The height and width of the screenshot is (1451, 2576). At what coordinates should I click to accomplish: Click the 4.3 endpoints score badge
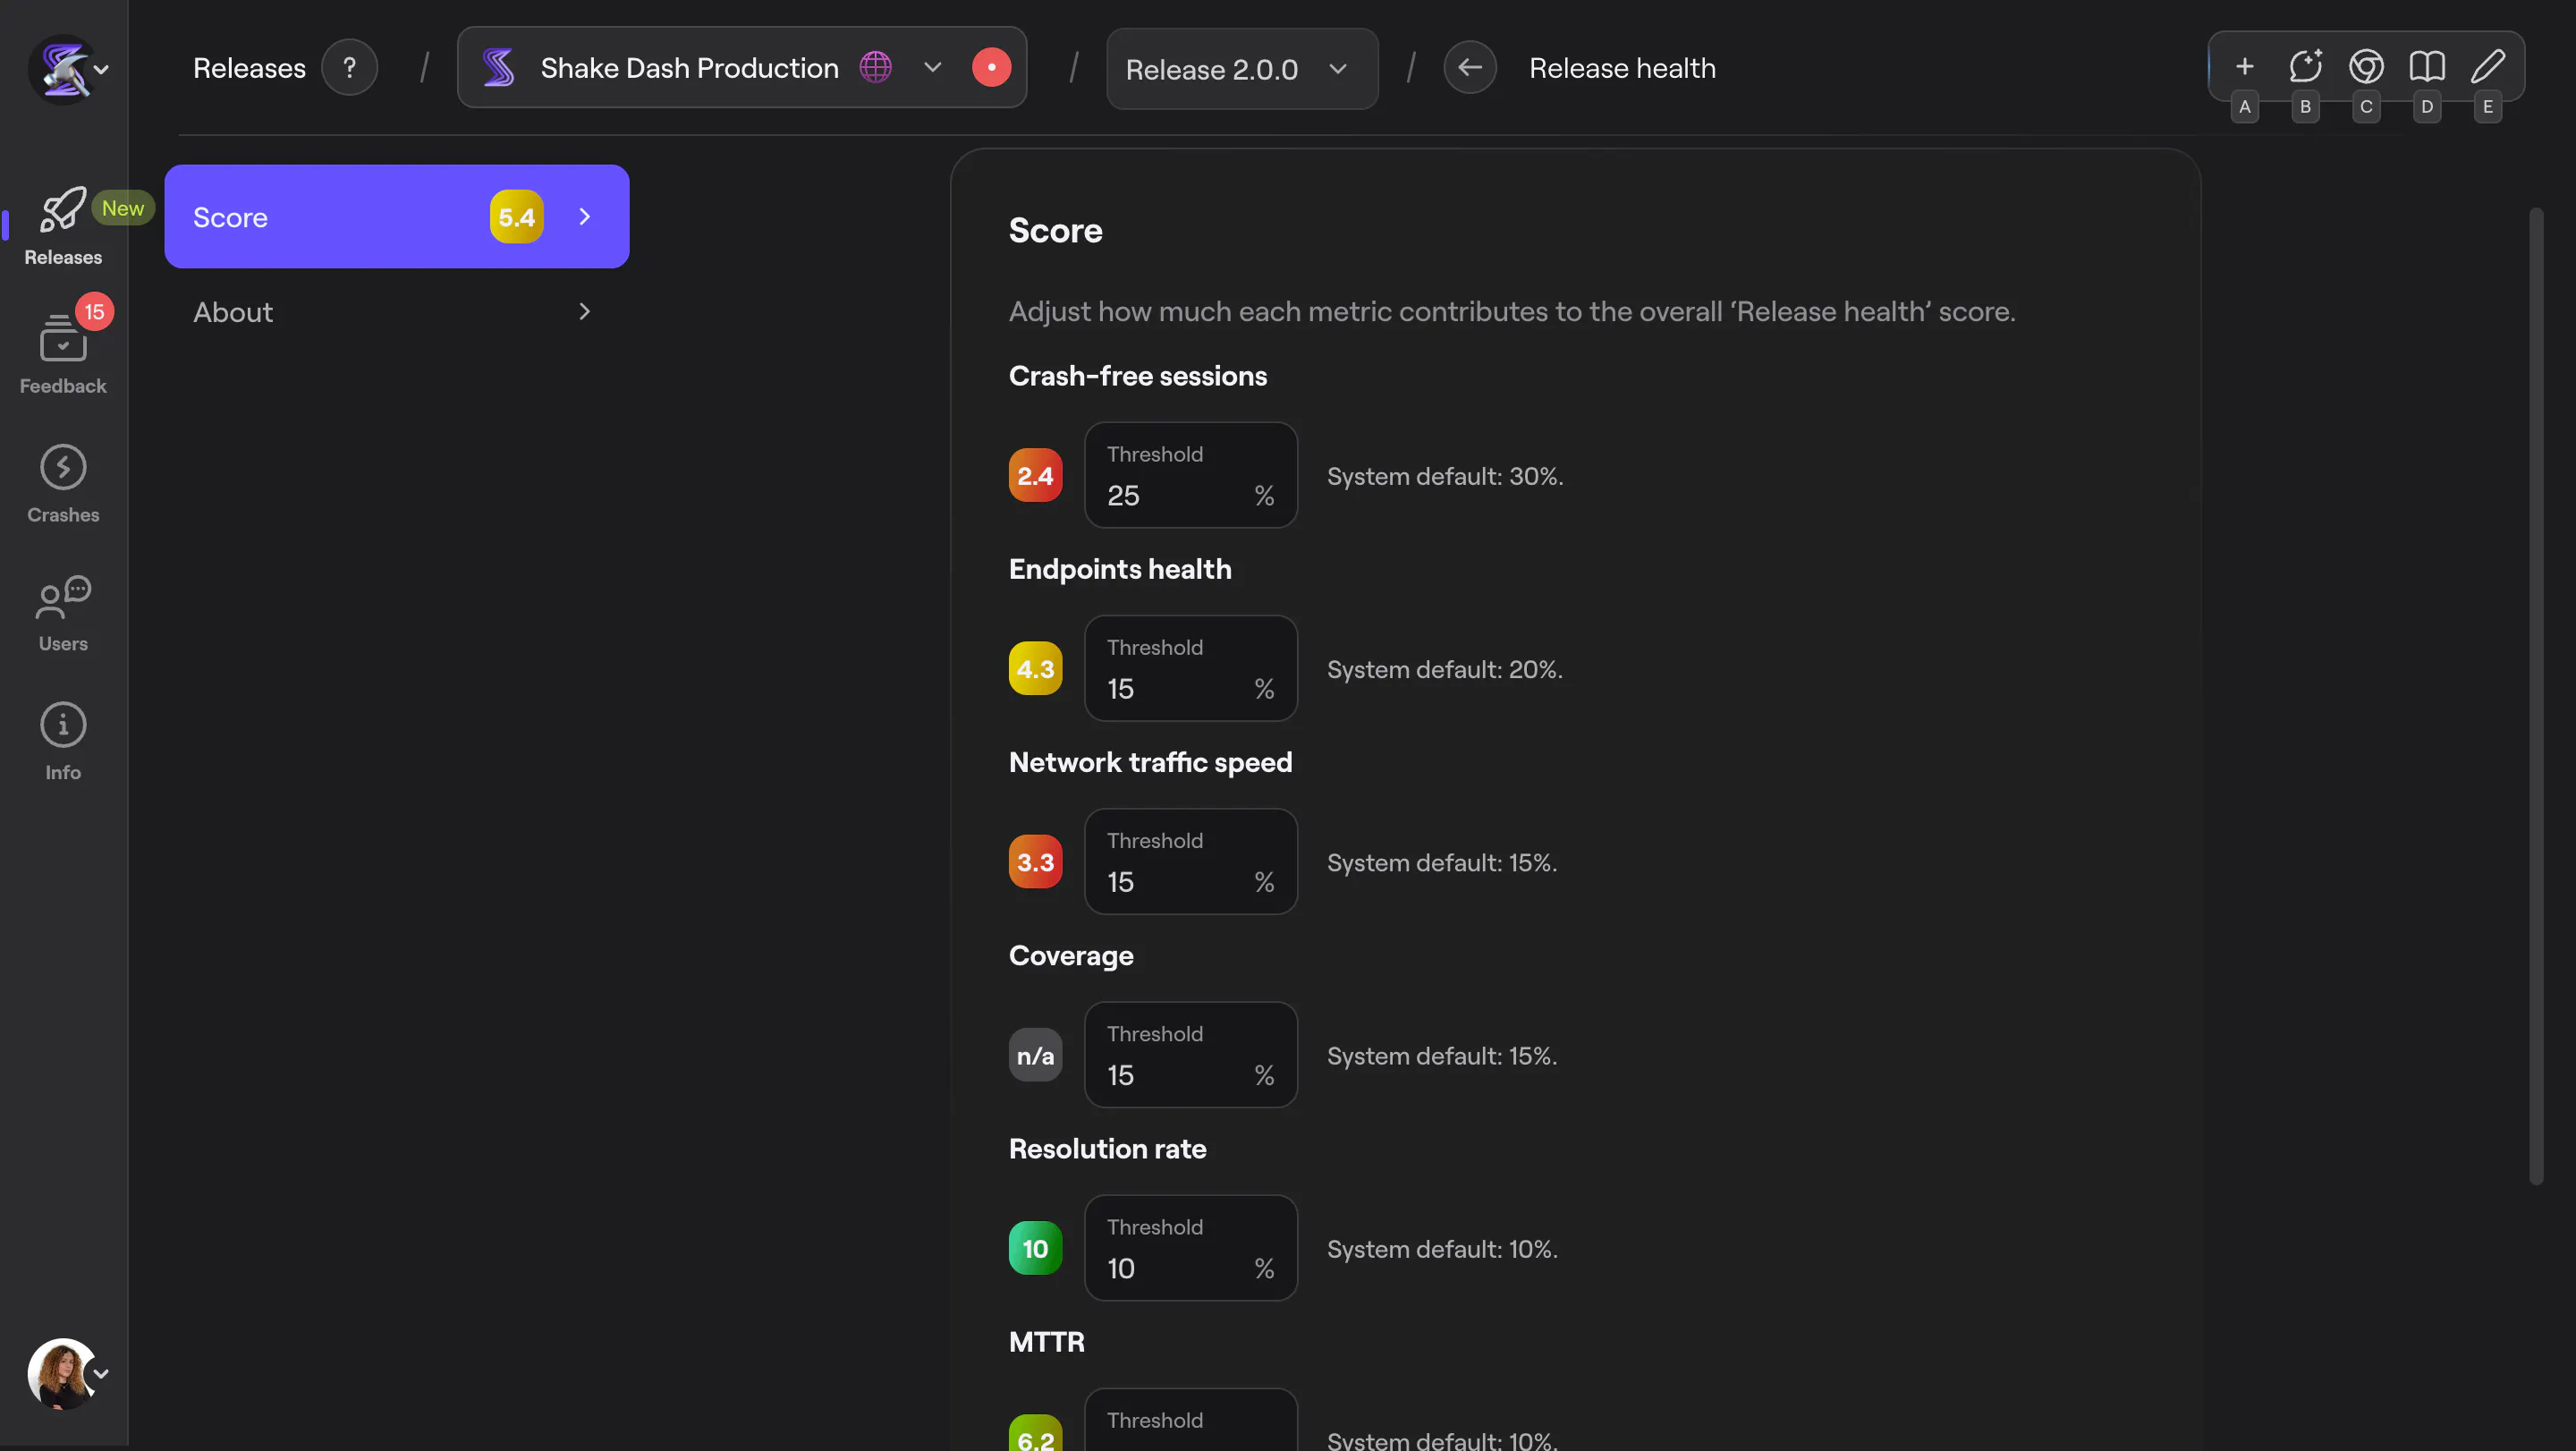point(1035,668)
